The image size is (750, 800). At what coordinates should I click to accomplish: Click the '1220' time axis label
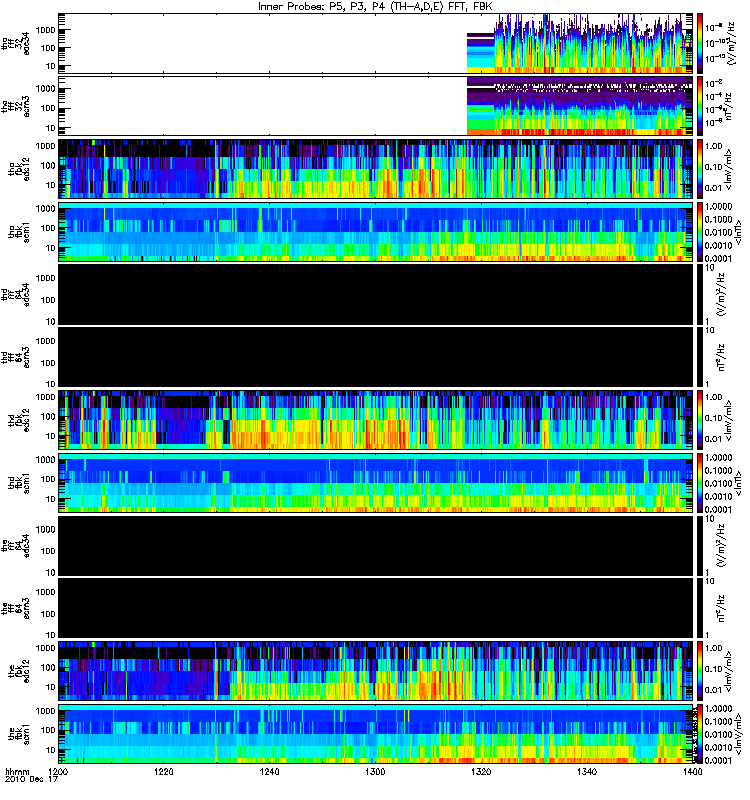click(x=164, y=771)
